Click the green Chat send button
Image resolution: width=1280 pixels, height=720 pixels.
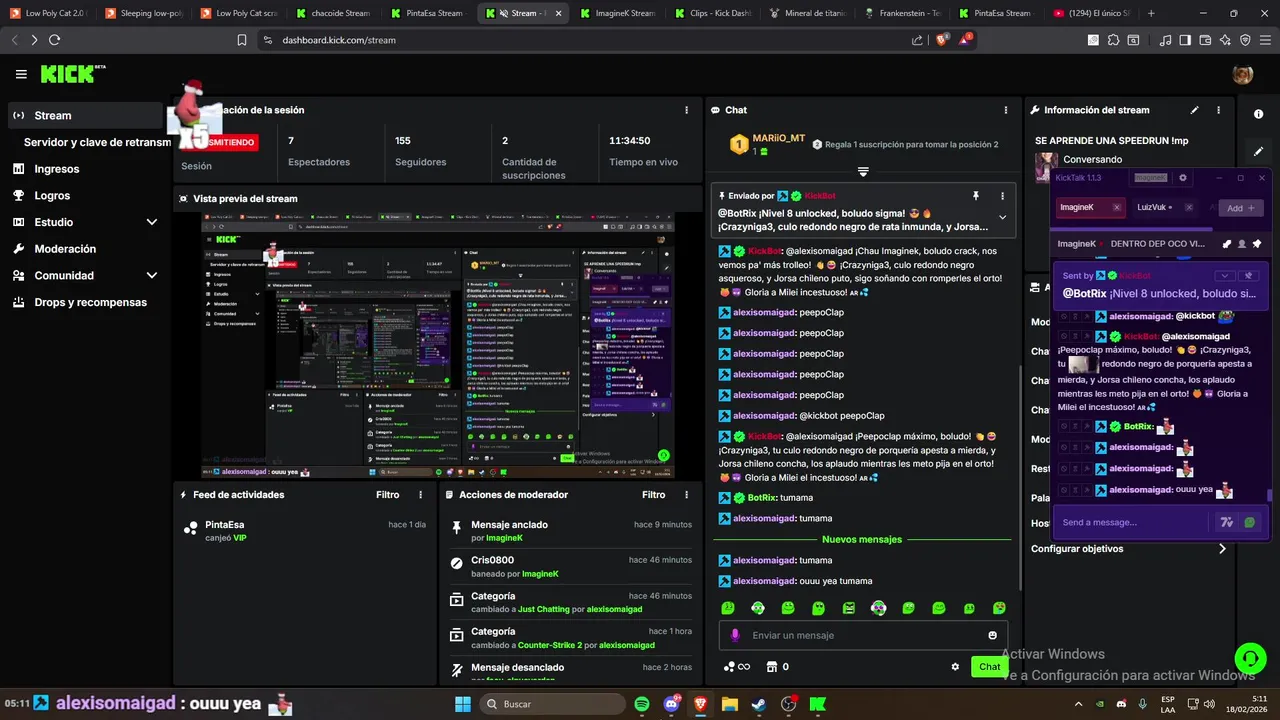(989, 667)
